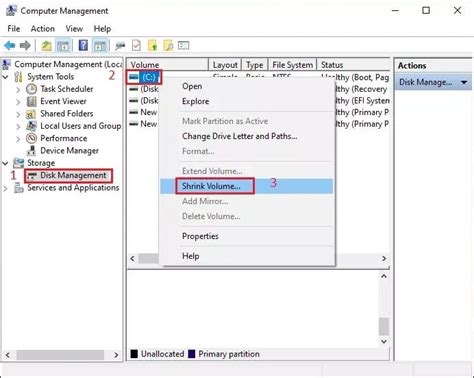This screenshot has height=378, width=474.
Task: Open the Action menu
Action: [x=43, y=29]
